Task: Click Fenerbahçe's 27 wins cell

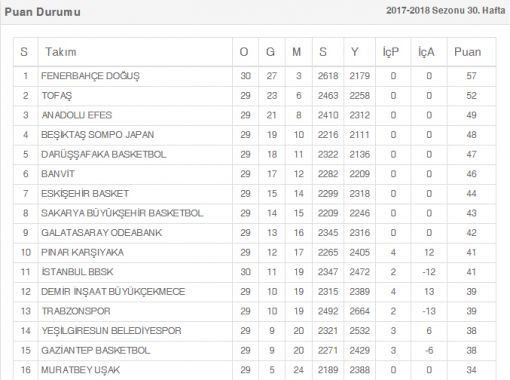Action: click(272, 76)
